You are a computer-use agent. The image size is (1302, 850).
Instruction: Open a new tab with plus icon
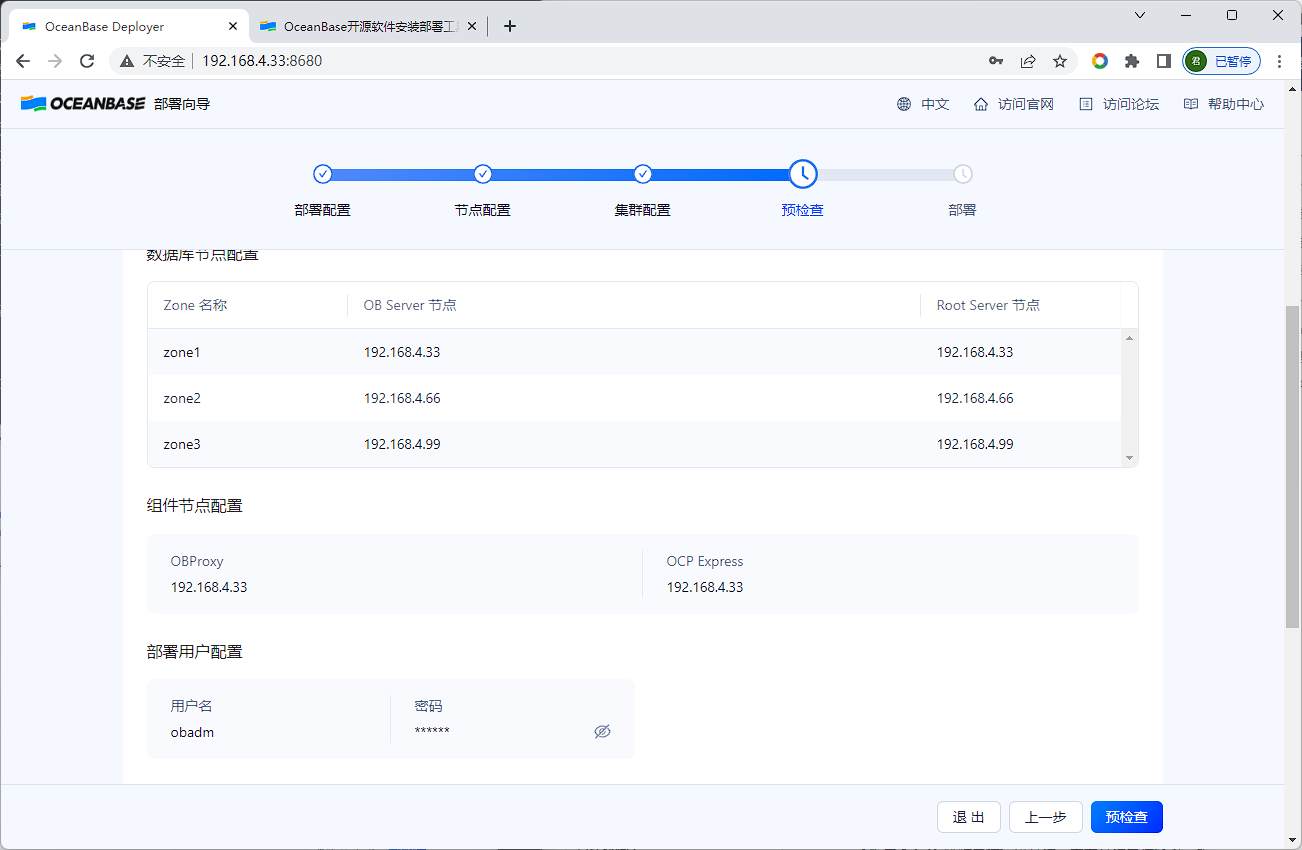point(510,26)
